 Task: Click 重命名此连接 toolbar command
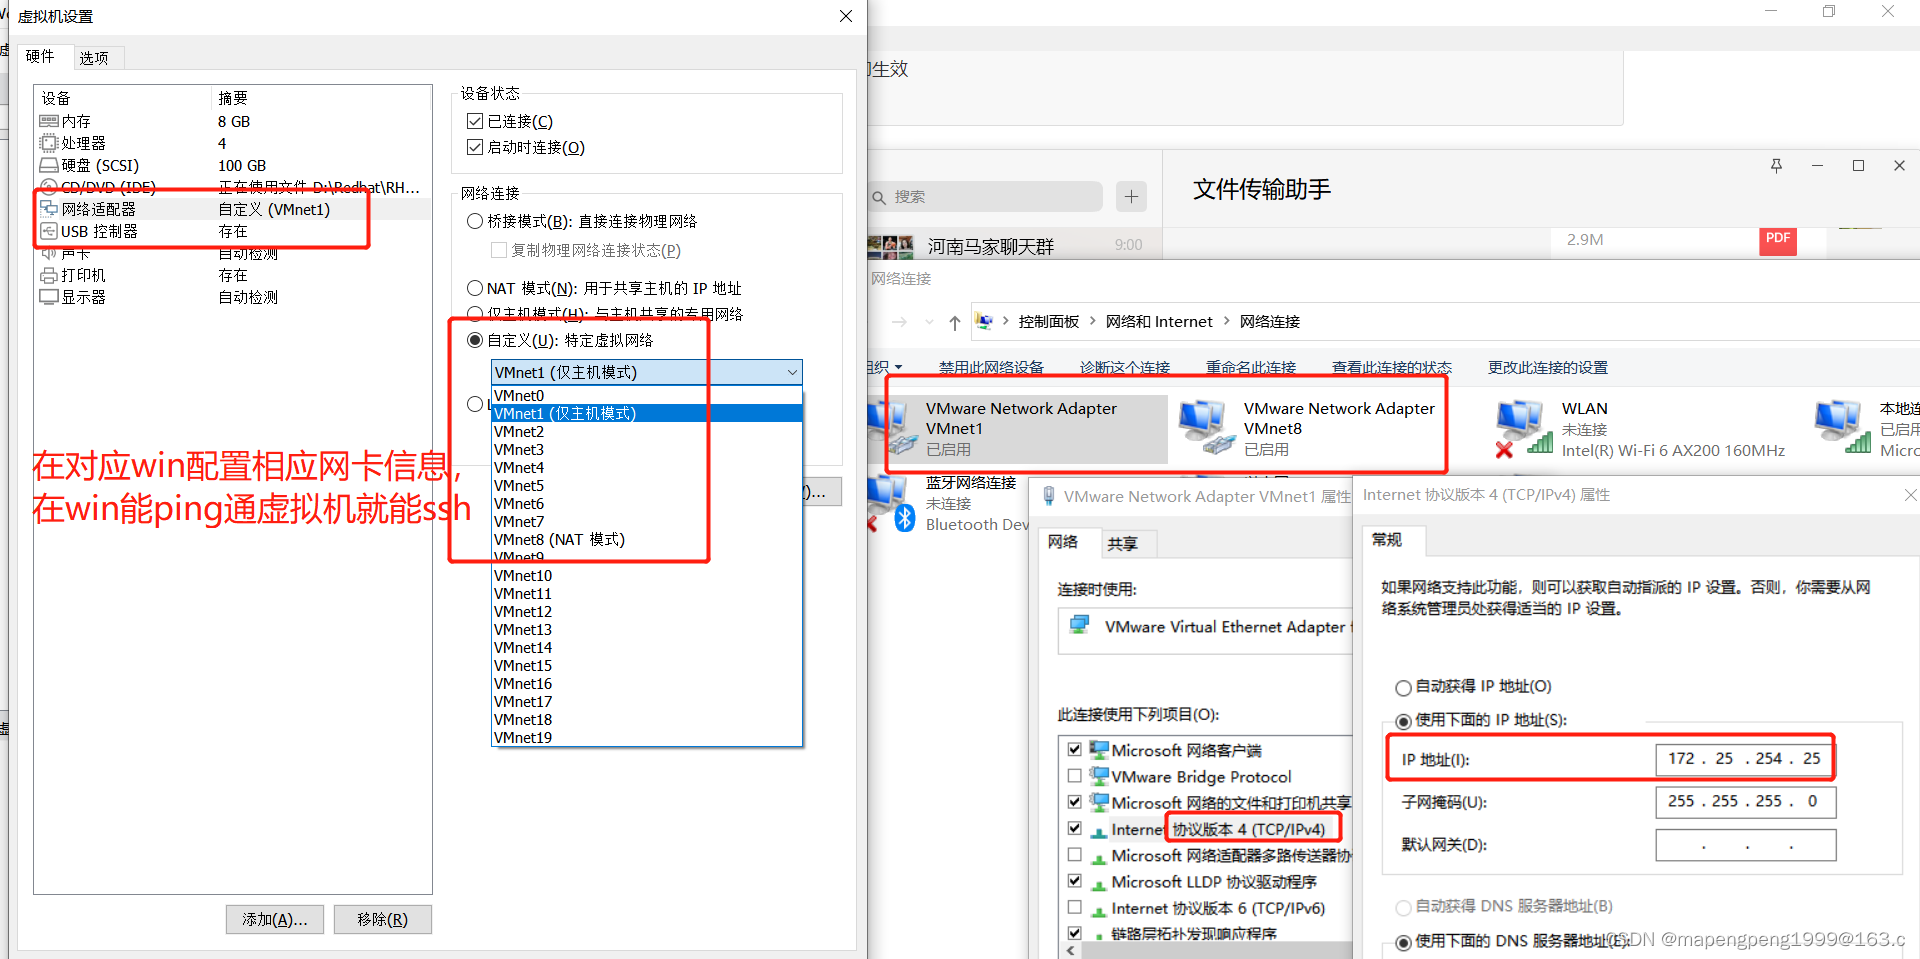pyautogui.click(x=1251, y=367)
